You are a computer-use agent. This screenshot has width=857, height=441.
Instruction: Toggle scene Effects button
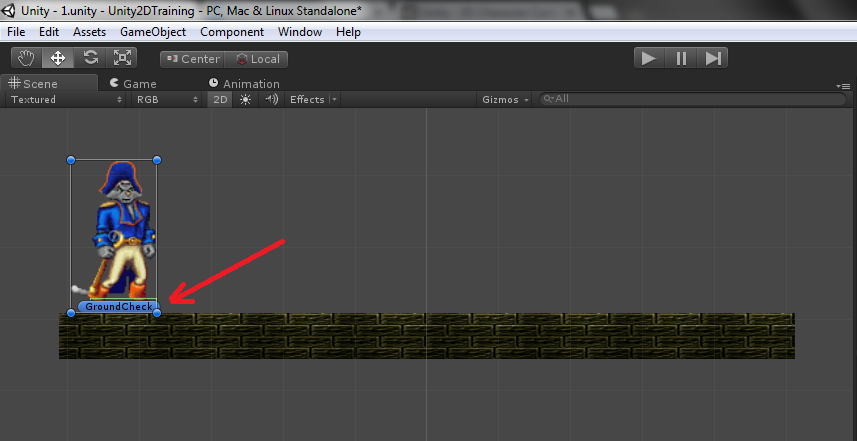click(307, 99)
